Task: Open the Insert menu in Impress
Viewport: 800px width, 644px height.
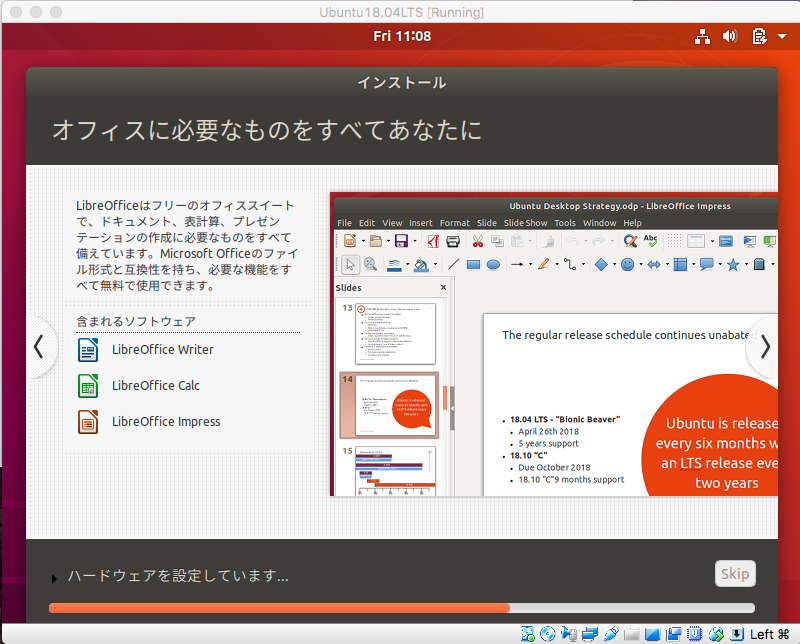Action: tap(420, 223)
